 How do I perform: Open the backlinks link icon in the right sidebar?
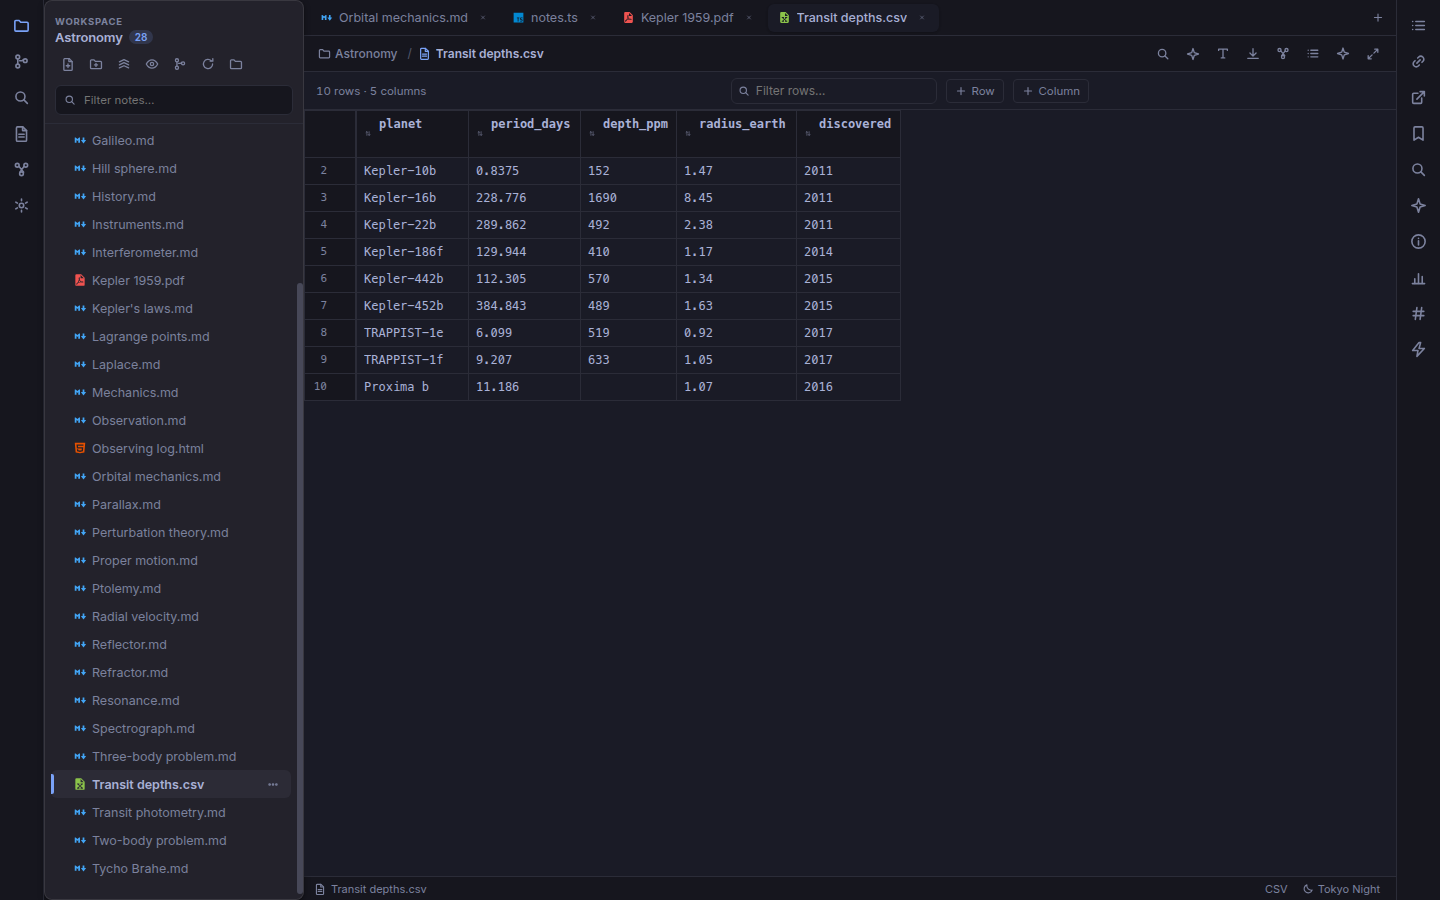point(1418,62)
